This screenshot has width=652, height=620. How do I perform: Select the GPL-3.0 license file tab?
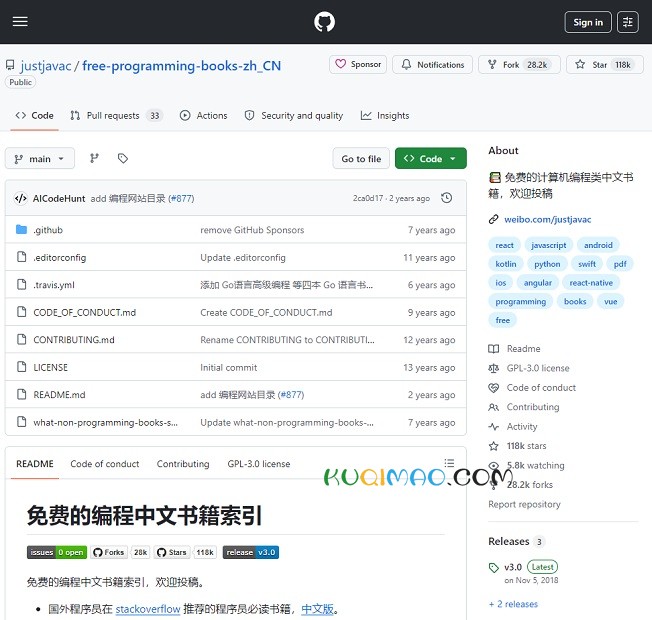pyautogui.click(x=259, y=464)
